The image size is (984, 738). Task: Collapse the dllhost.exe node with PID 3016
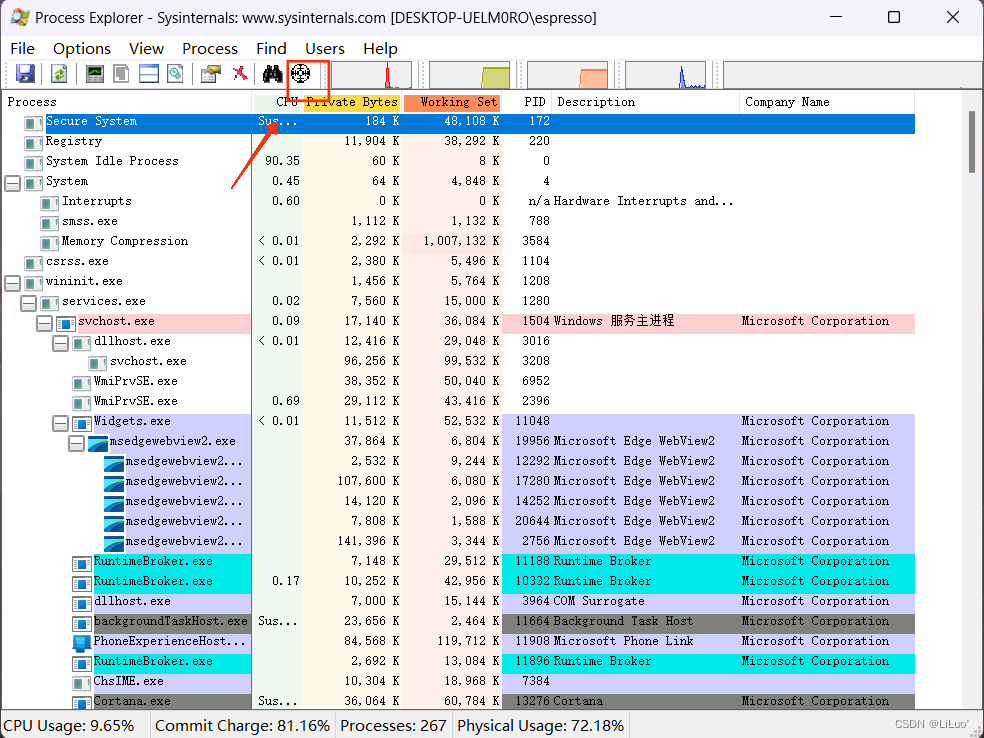click(60, 344)
